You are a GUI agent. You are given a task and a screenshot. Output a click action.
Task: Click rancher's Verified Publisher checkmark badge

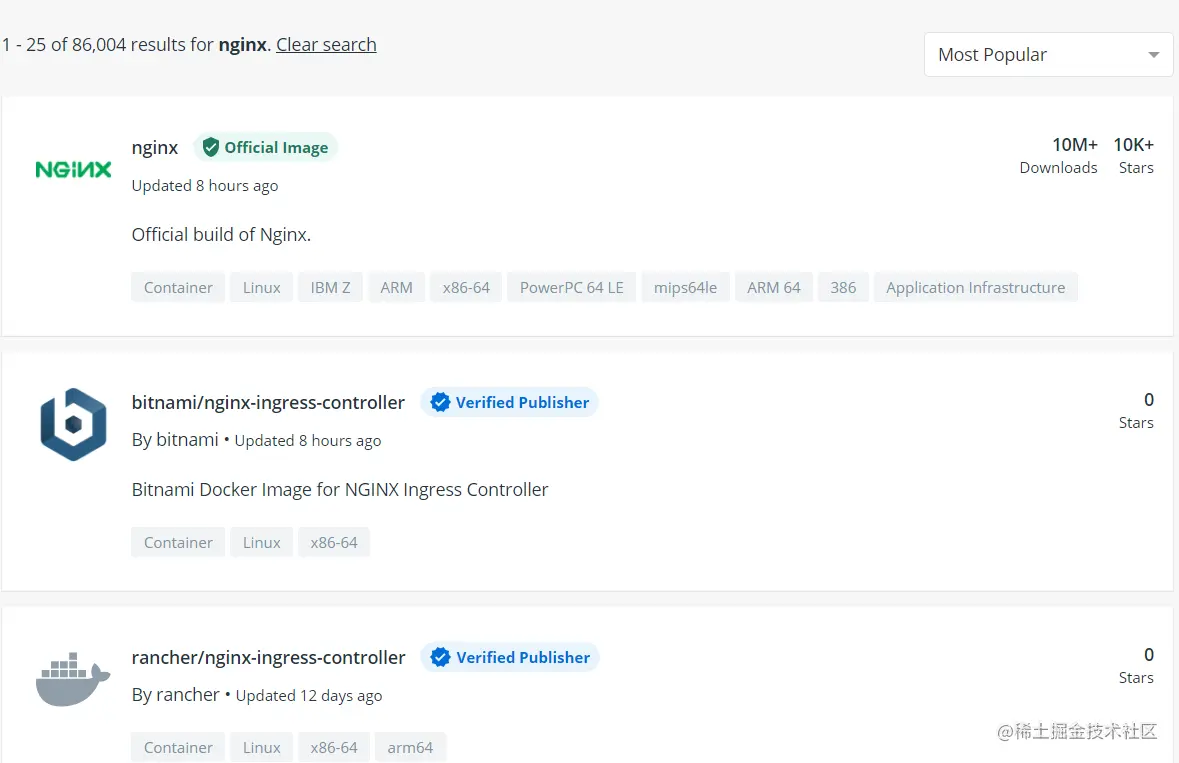coord(440,657)
